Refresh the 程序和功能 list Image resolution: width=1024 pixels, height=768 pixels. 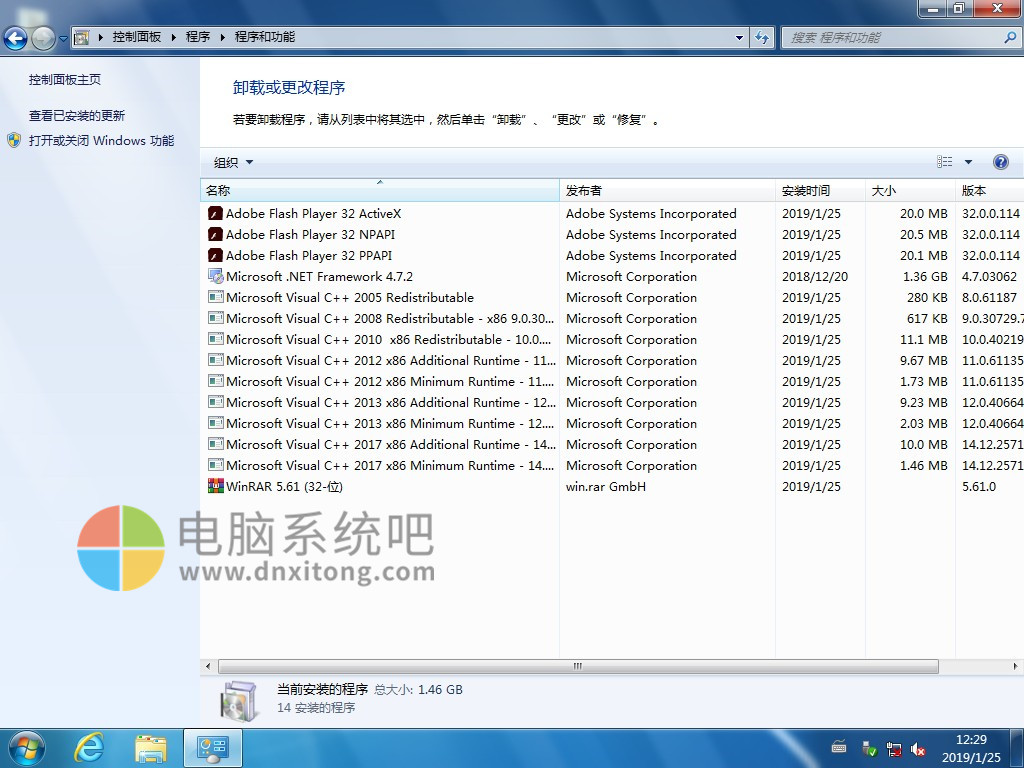click(761, 38)
